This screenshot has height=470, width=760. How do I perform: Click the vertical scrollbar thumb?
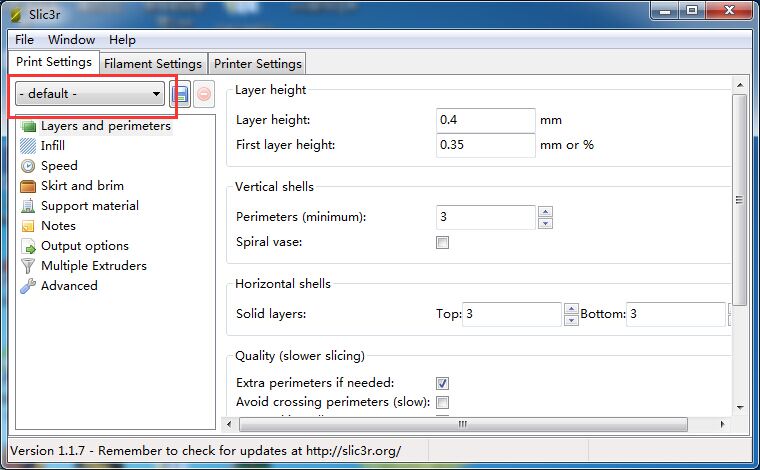click(x=739, y=200)
